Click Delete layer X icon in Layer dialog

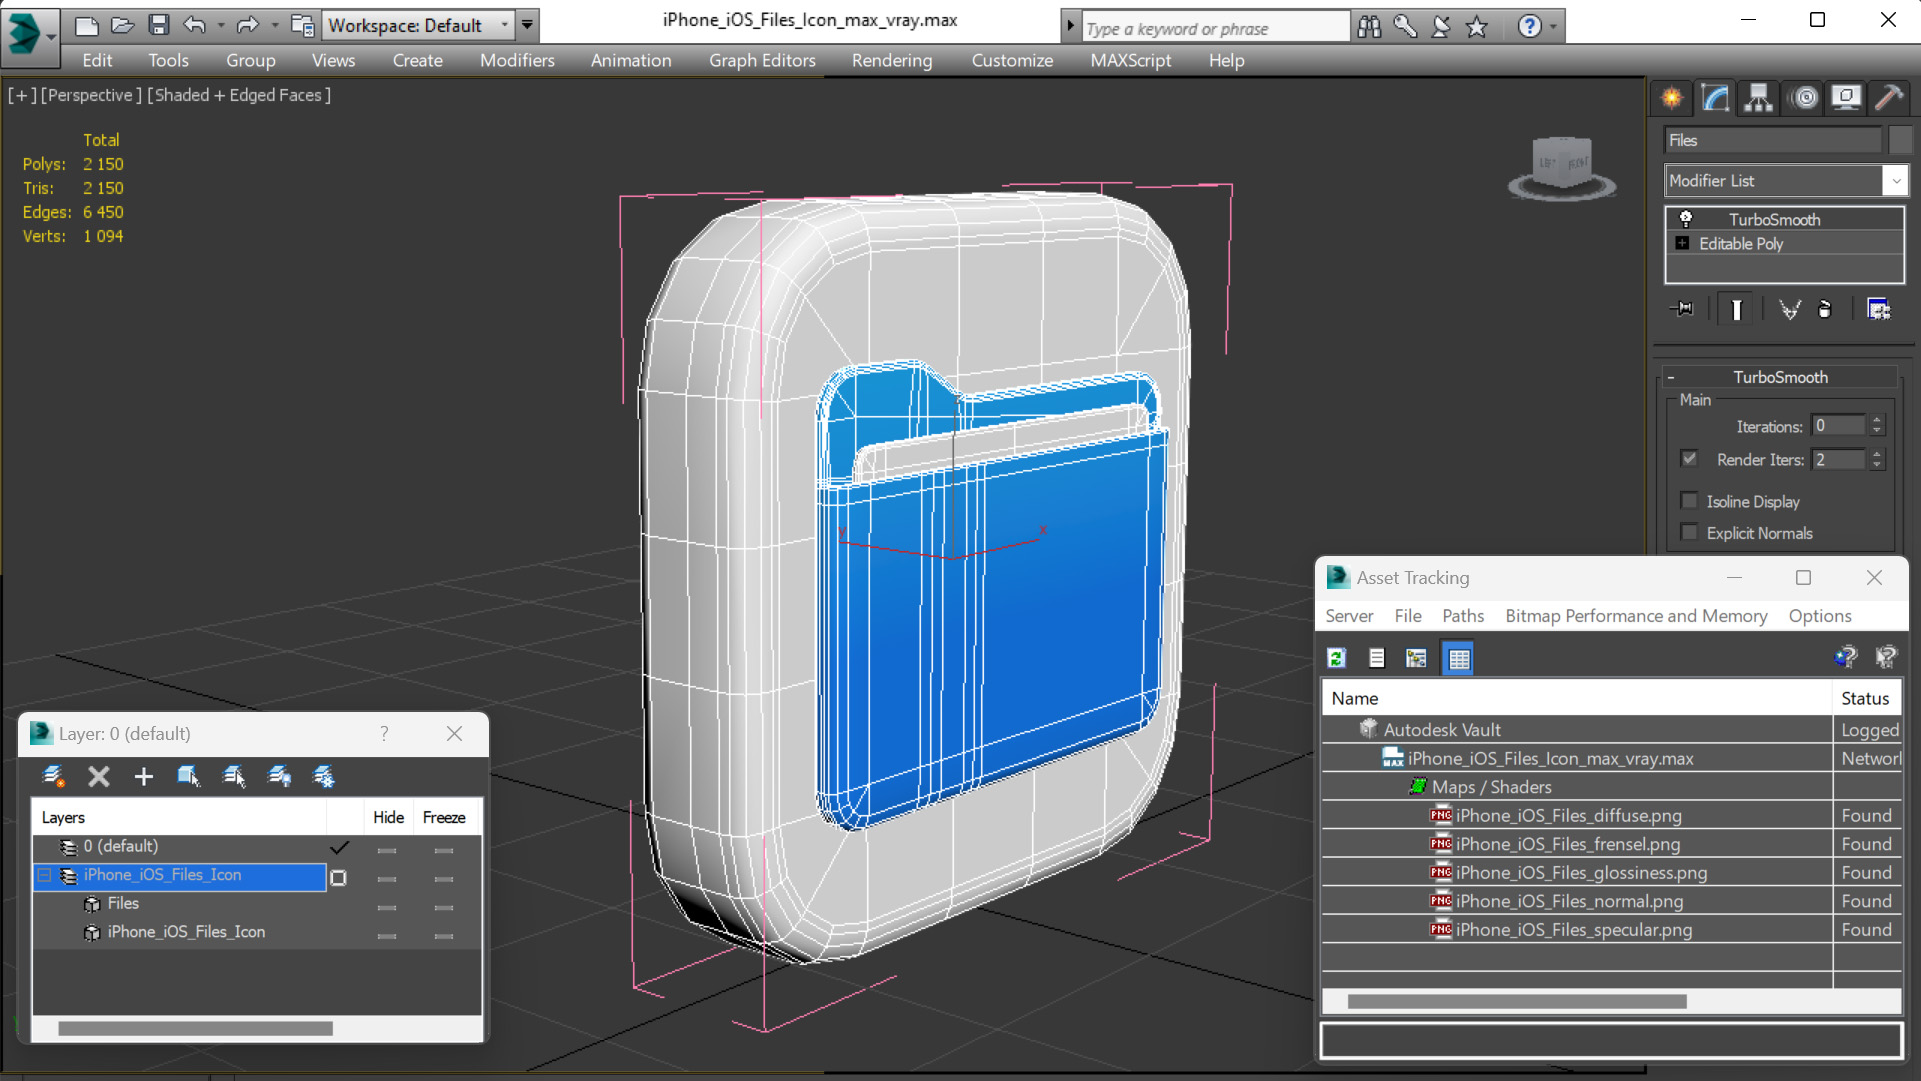99,776
